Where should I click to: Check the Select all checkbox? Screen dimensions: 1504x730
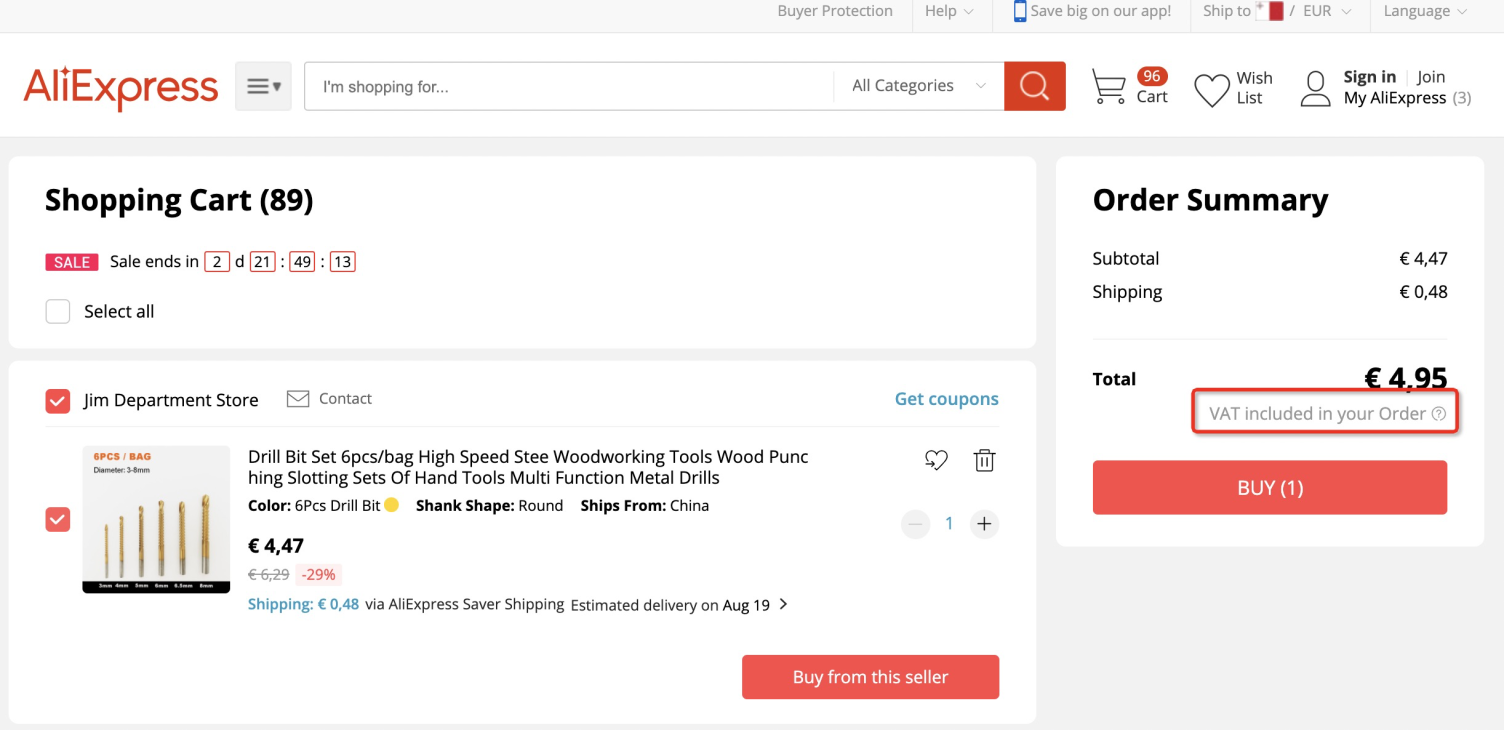[58, 312]
